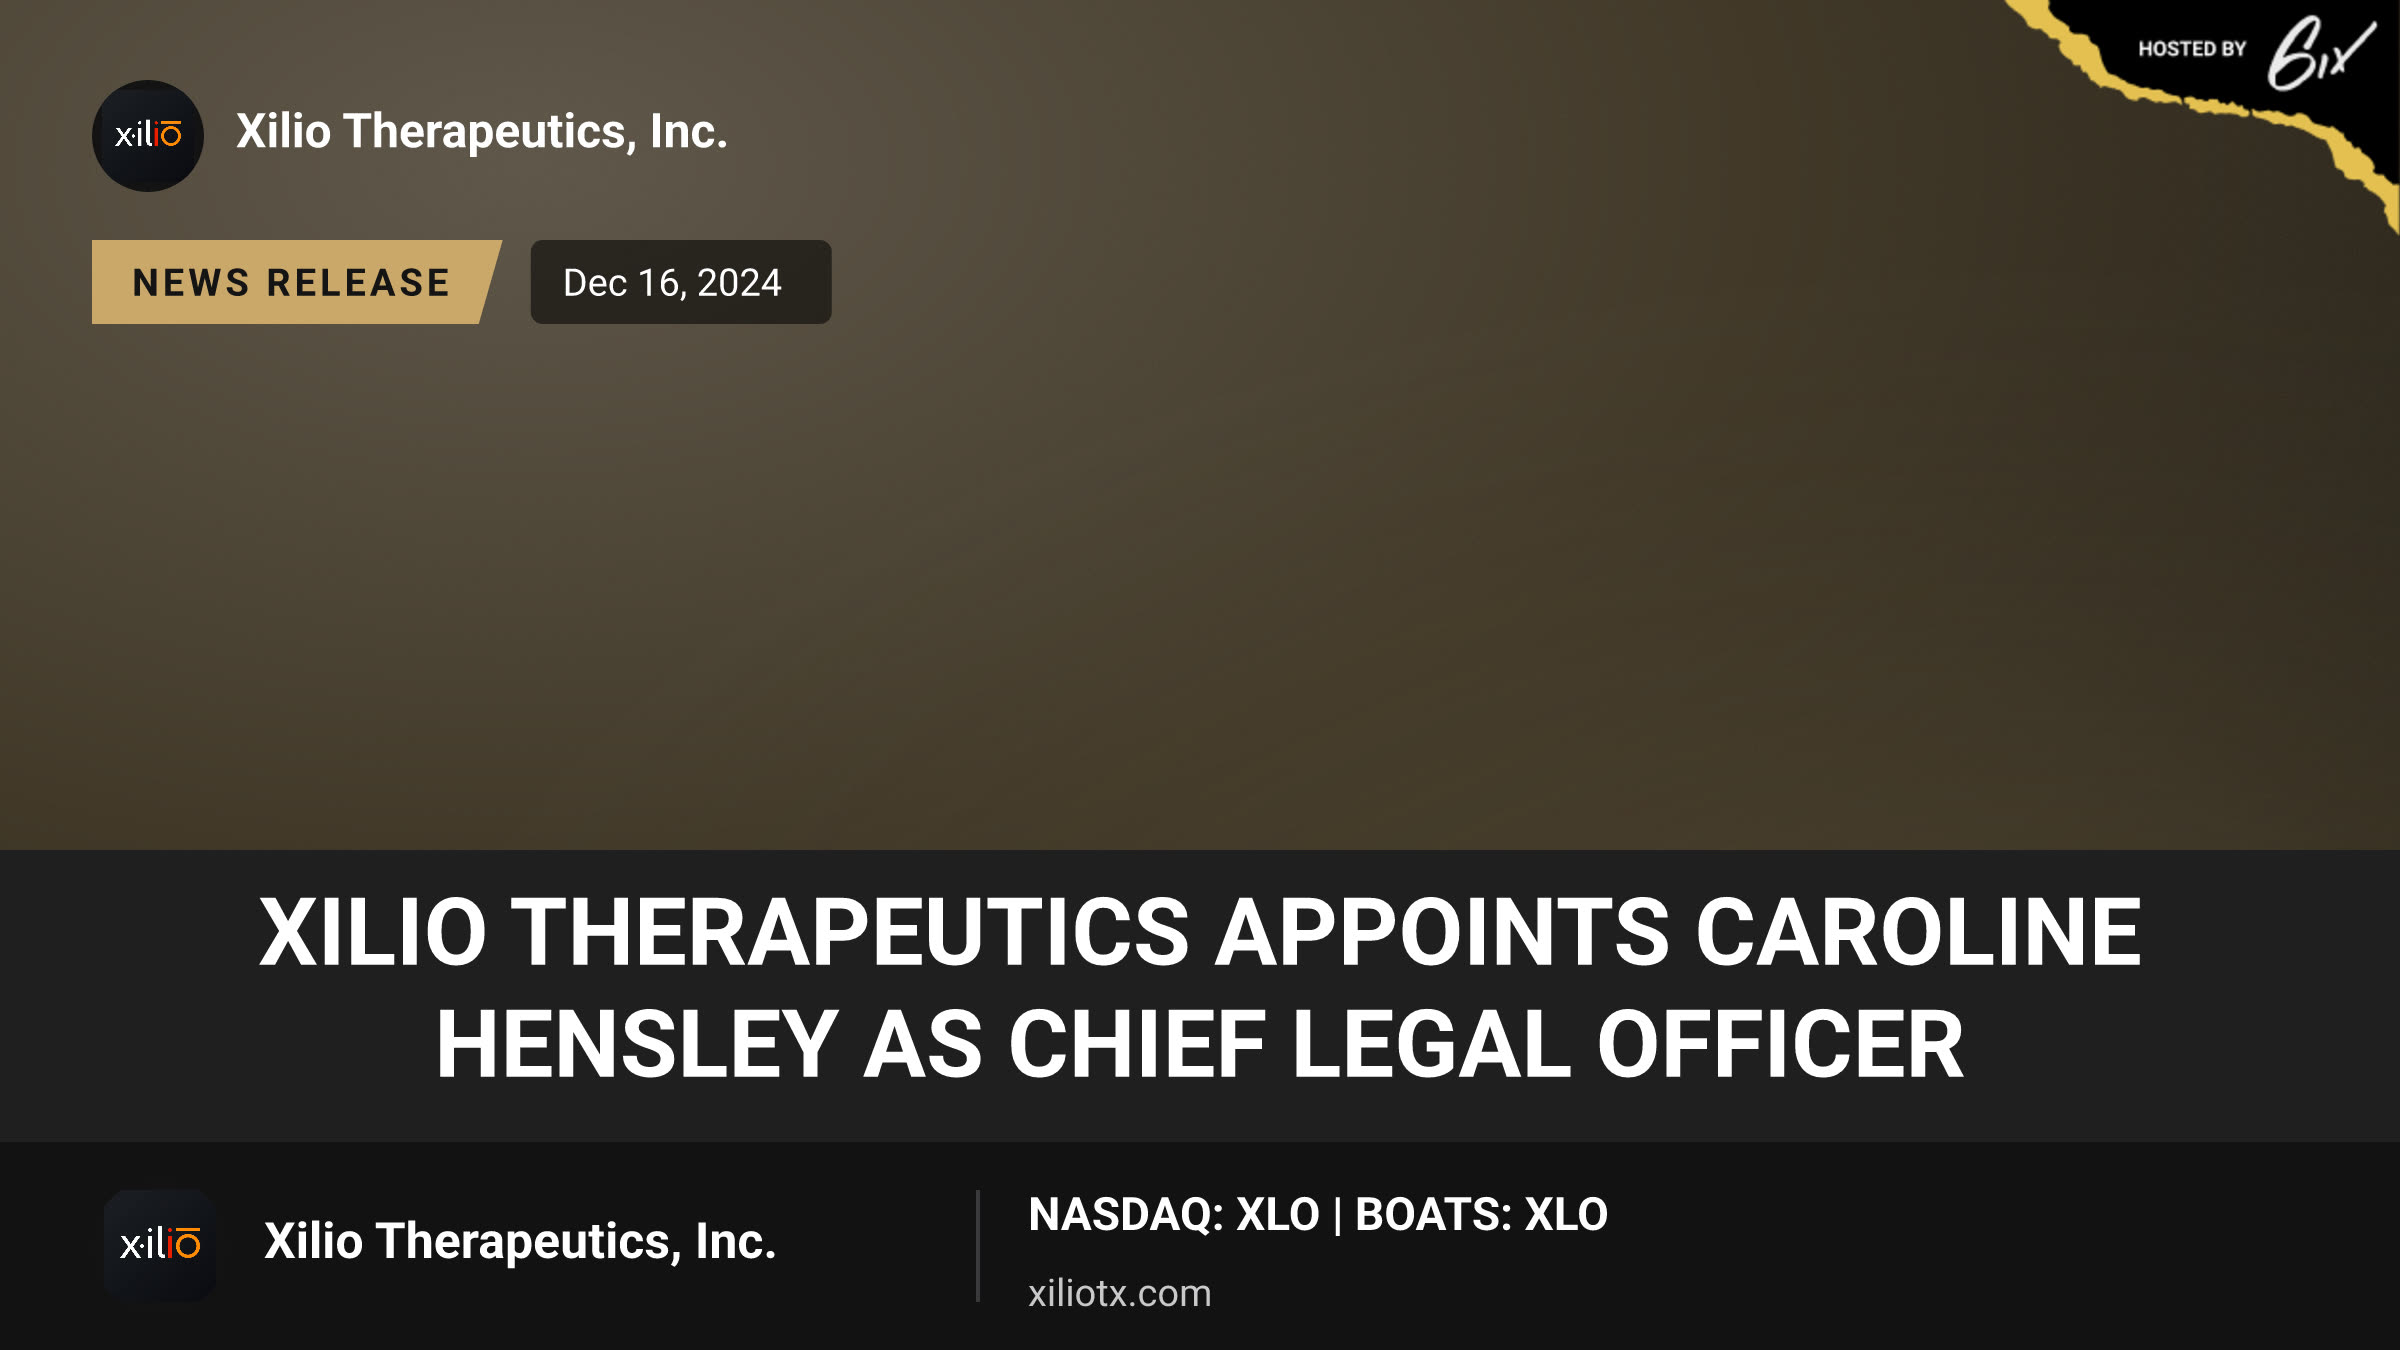Click the vertical divider in the footer
The height and width of the screenshot is (1350, 2400).
pyautogui.click(x=978, y=1246)
